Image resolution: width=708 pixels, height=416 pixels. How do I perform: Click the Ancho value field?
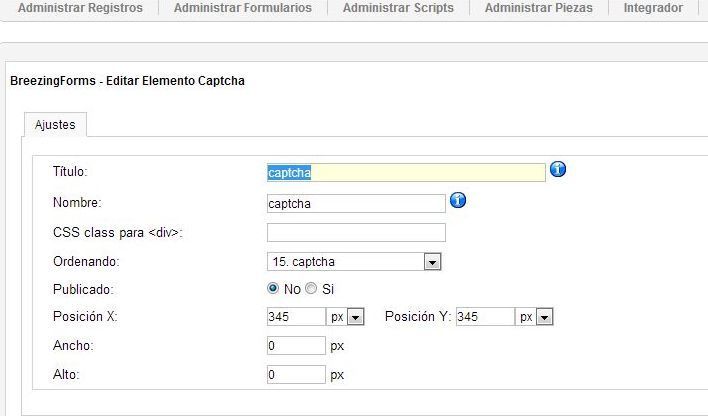pos(296,346)
